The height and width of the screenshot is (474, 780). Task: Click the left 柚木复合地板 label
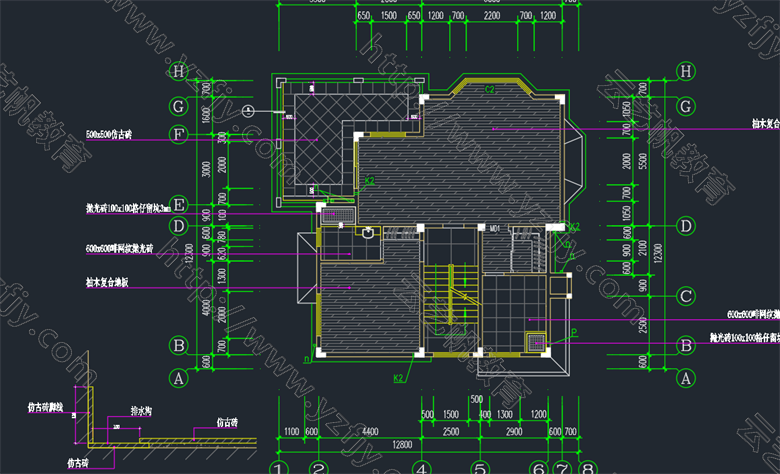107,282
